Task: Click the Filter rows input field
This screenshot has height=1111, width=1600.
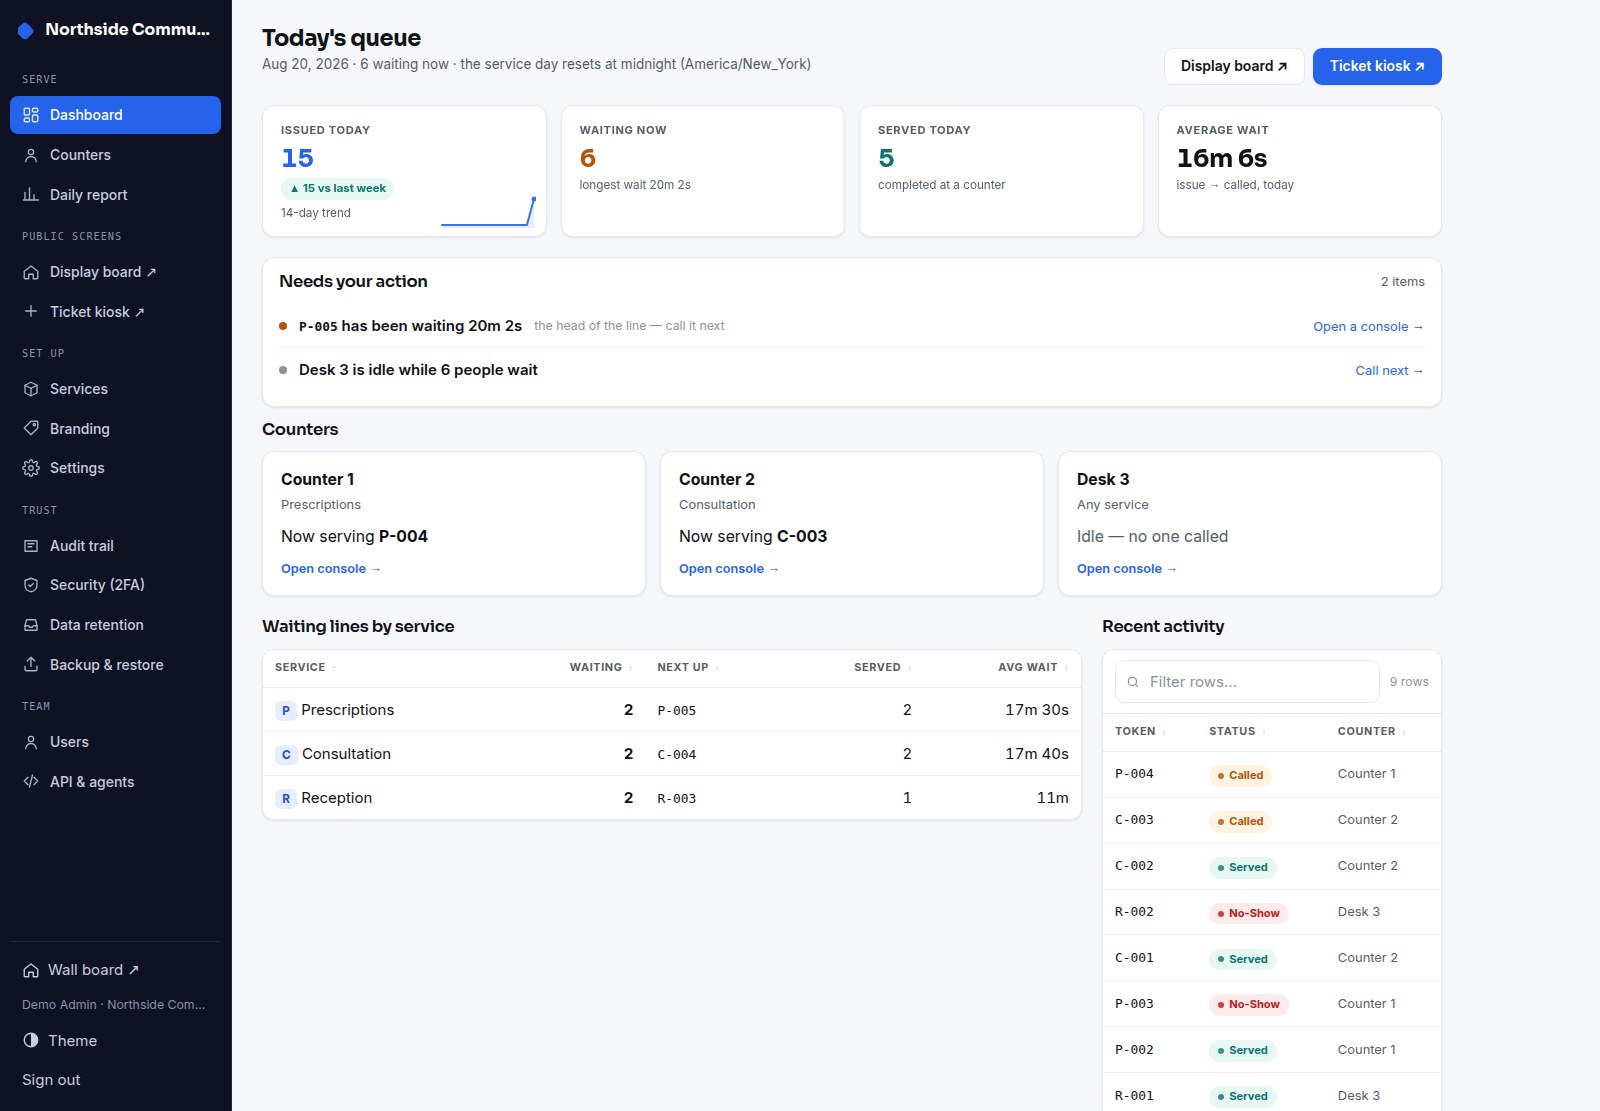Action: (1247, 682)
